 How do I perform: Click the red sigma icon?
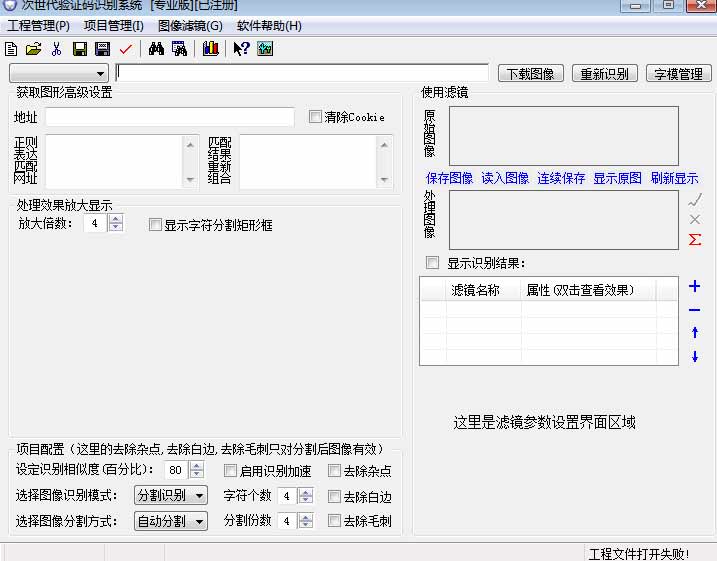point(695,240)
